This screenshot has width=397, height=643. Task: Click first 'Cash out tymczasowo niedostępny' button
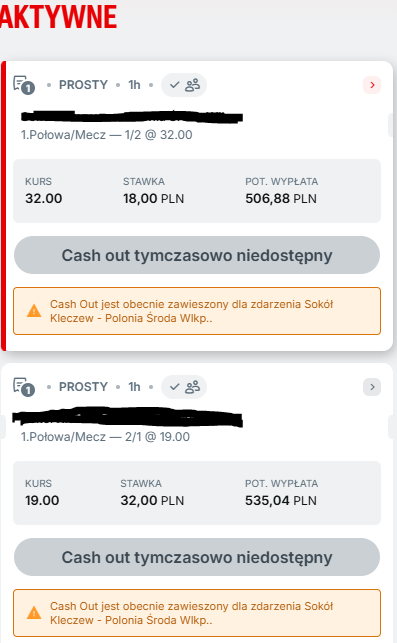tap(197, 255)
